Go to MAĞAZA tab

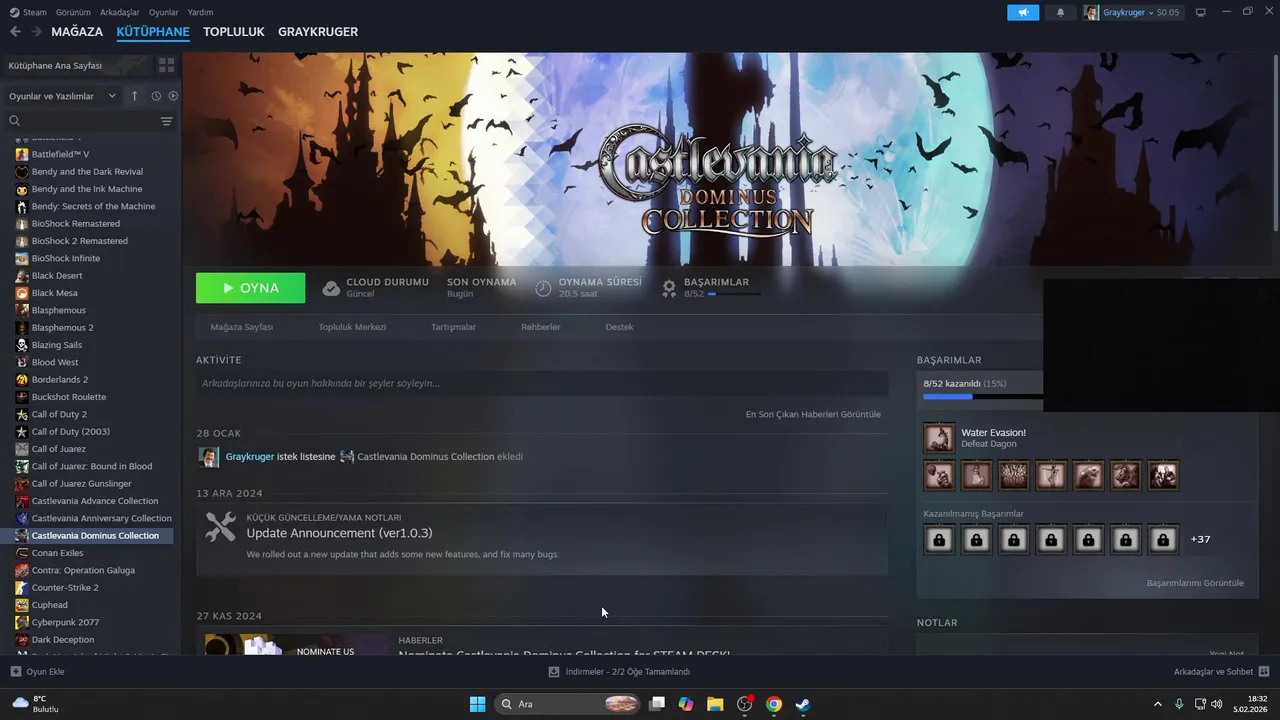tap(77, 32)
